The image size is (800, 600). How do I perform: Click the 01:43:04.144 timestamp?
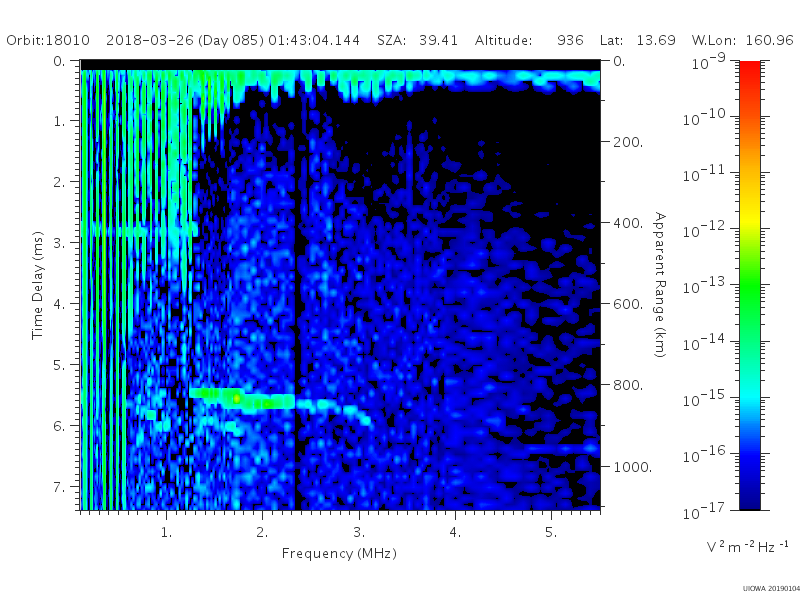(x=314, y=40)
